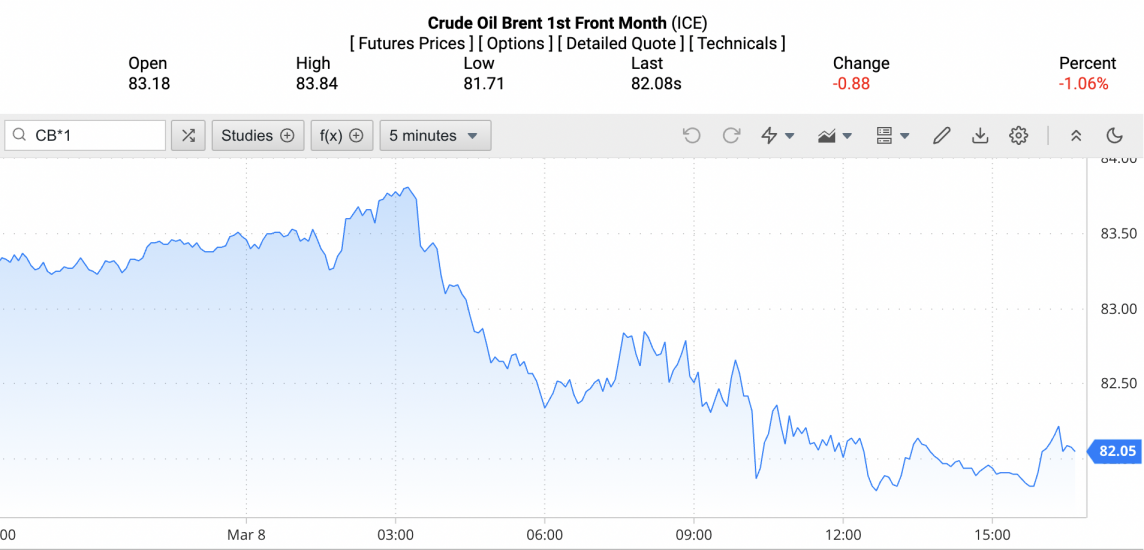Open chart settings gear icon
1144x550 pixels.
[x=1018, y=136]
